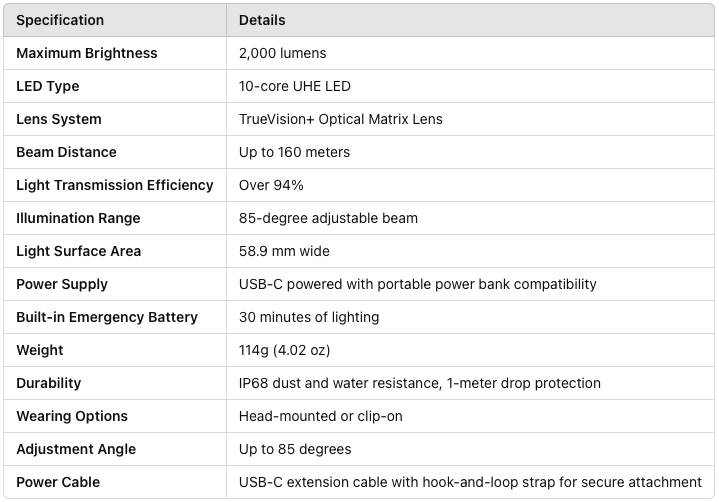
Task: Click the Details column header
Action: pyautogui.click(x=262, y=20)
